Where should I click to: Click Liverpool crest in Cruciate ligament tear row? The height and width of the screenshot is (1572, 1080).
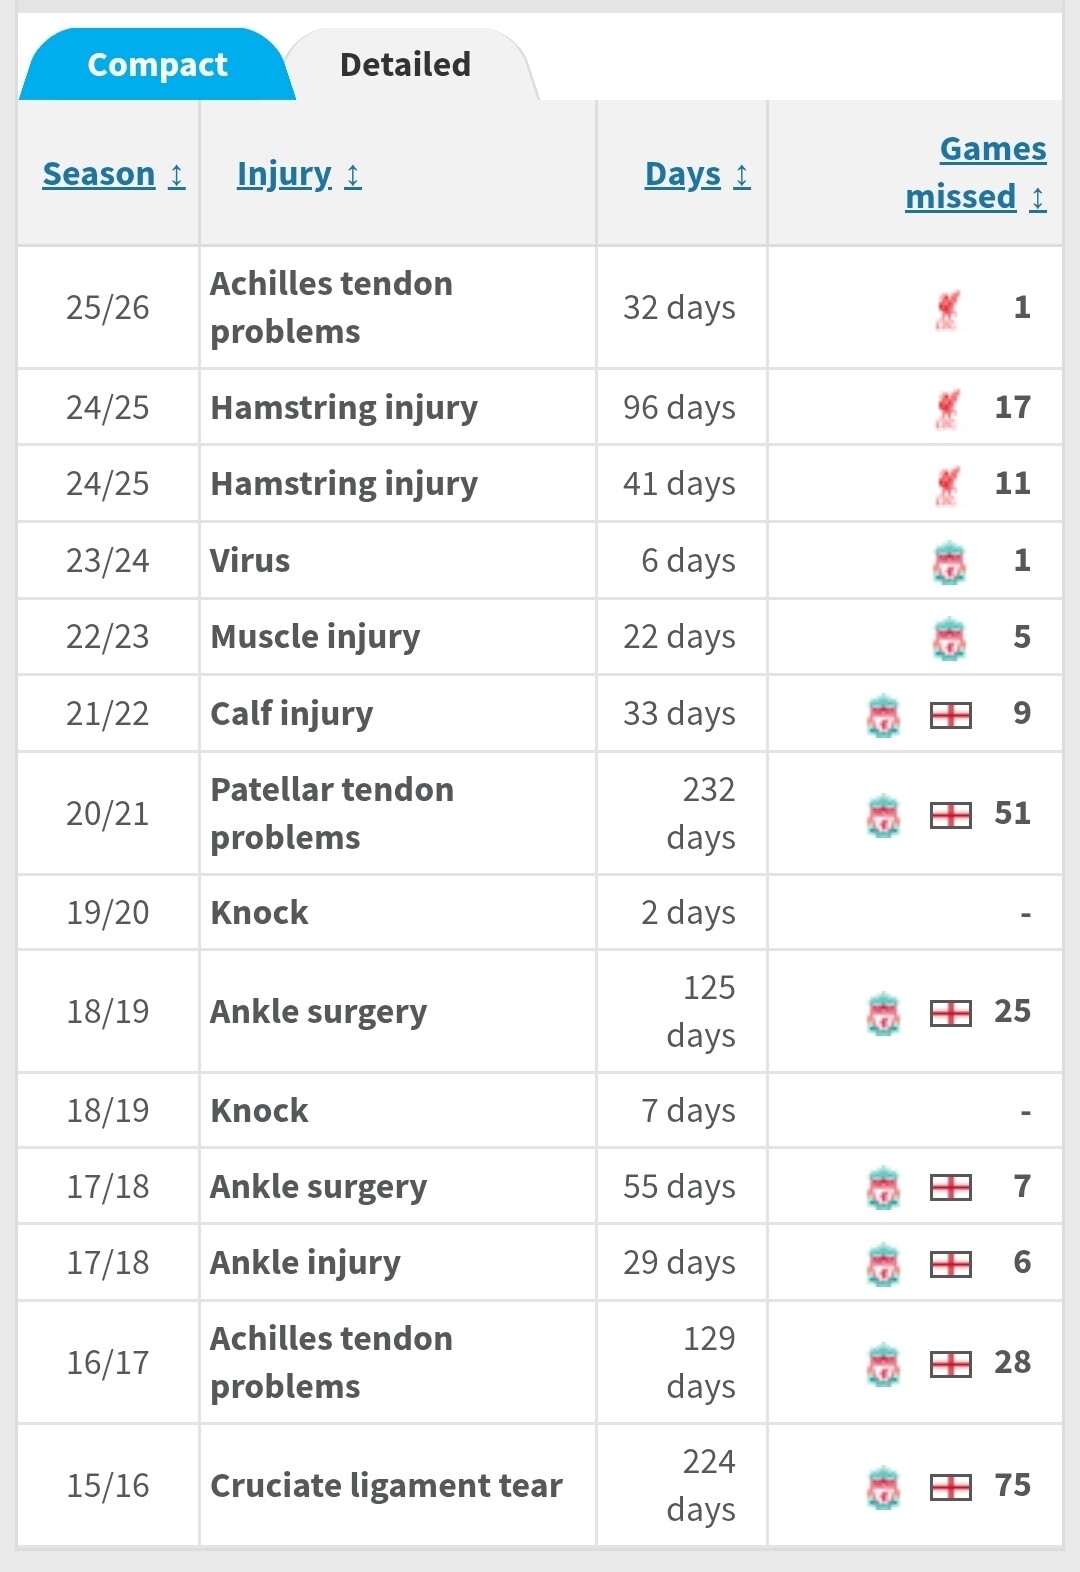[x=883, y=1487]
